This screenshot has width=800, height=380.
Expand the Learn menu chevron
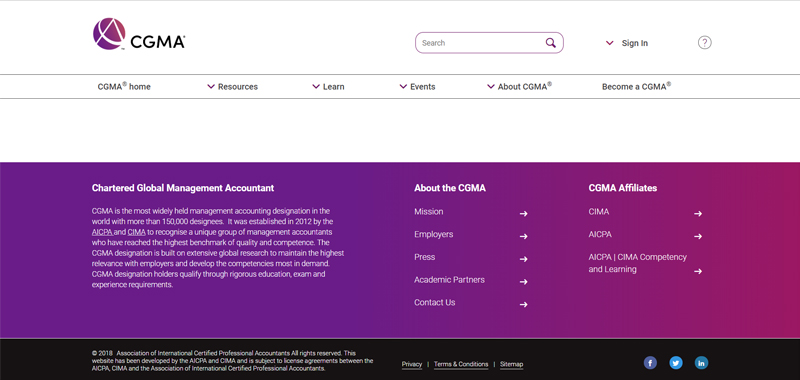[316, 87]
